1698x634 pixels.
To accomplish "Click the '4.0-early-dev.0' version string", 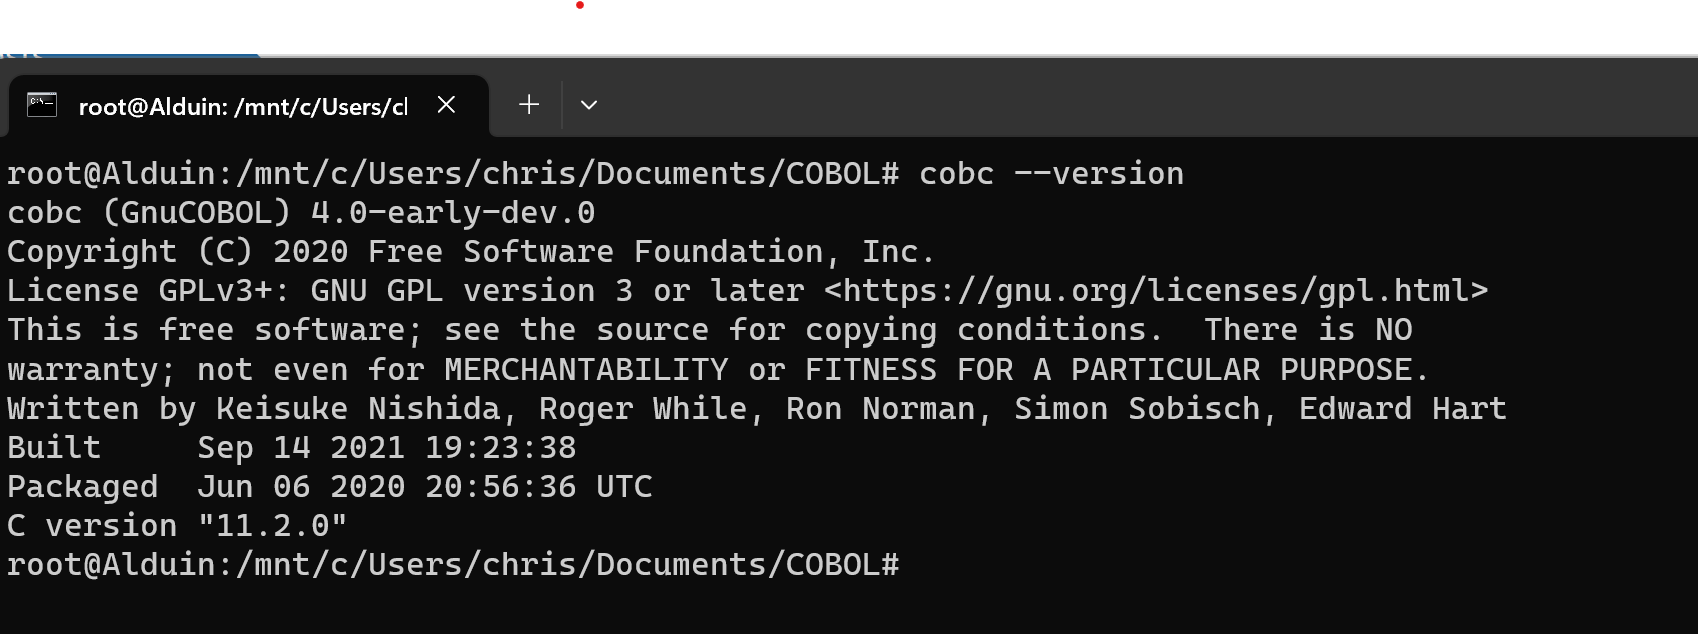I will (x=453, y=213).
